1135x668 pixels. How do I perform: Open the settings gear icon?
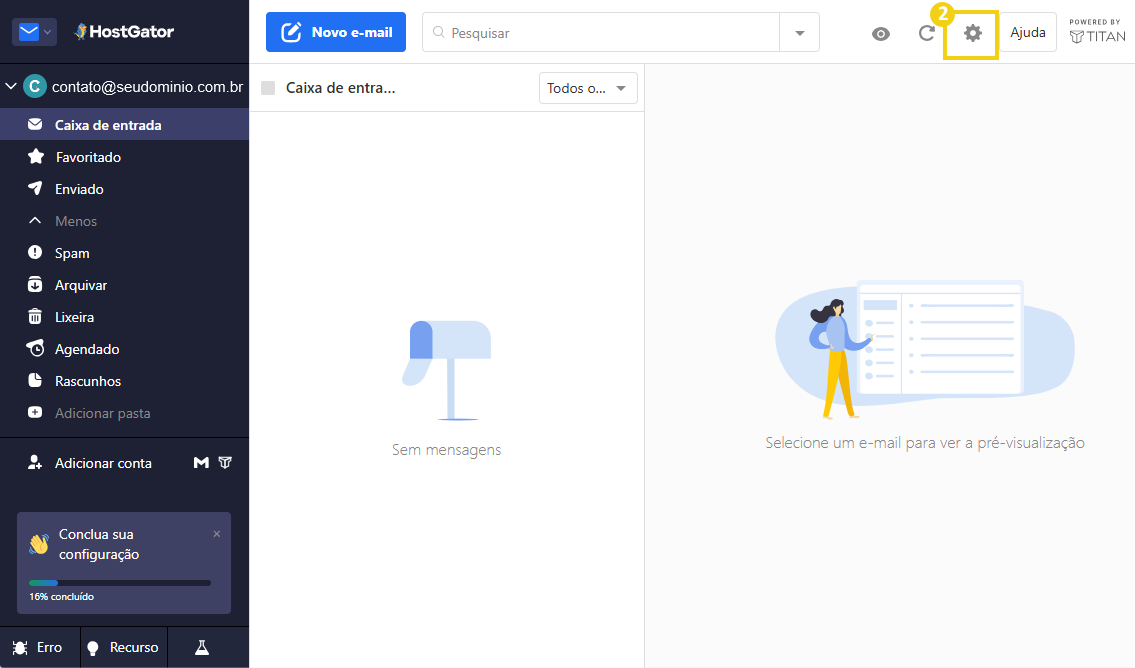tap(970, 32)
